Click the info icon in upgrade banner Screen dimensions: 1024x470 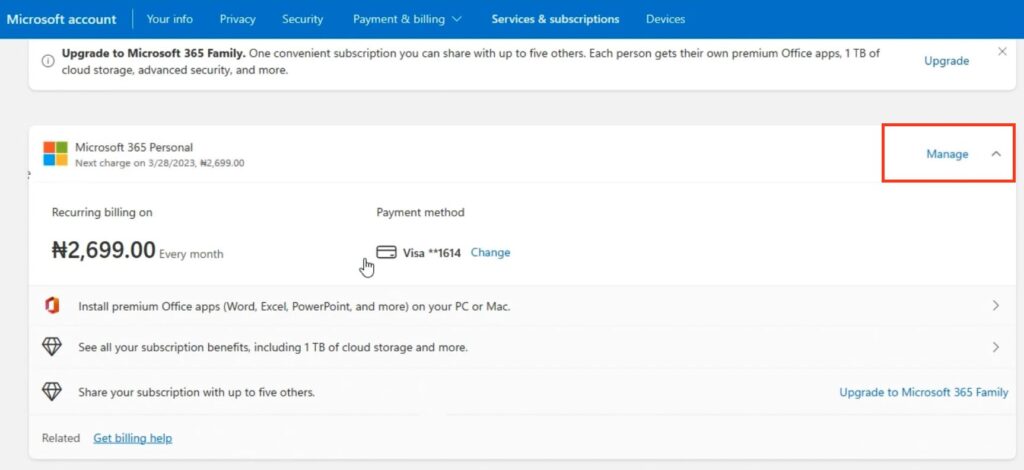click(48, 61)
